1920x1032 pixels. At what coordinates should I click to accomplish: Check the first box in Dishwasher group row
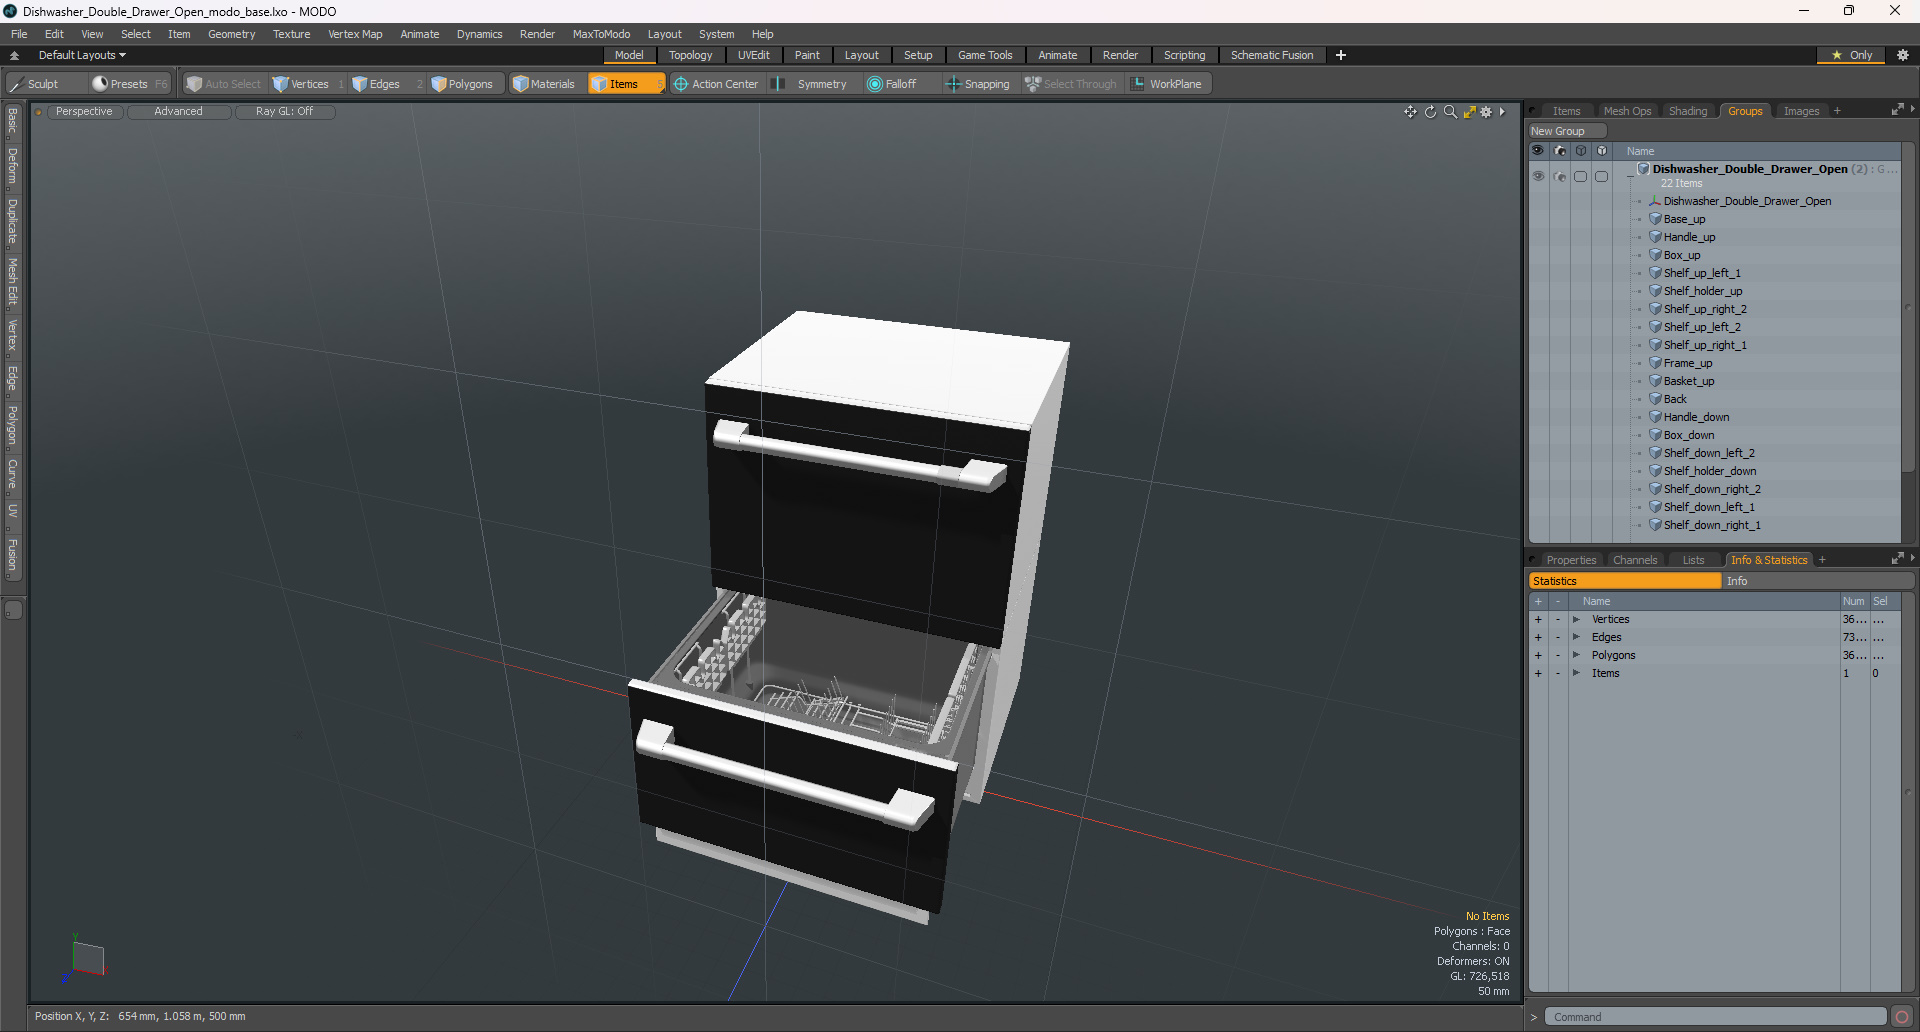(x=1580, y=176)
